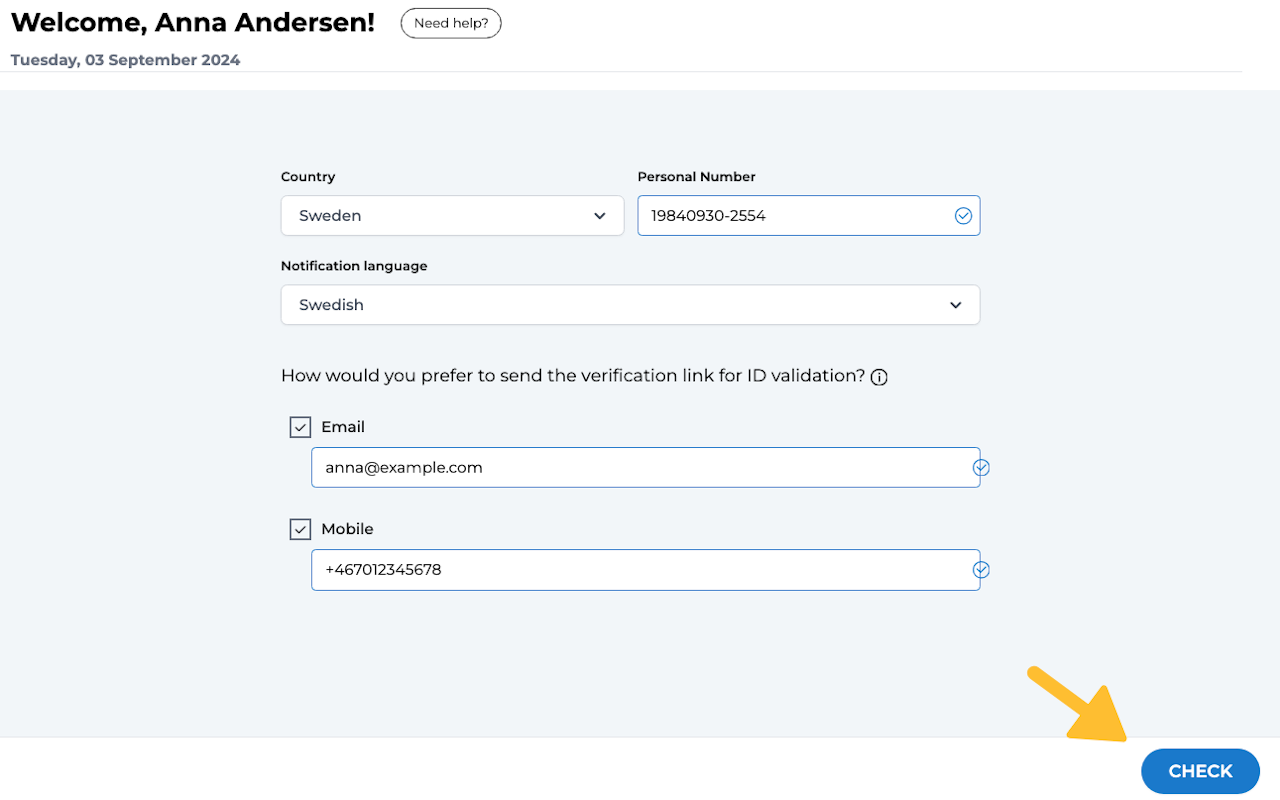Click the validation icon beside the email field
This screenshot has height=800, width=1280.
[x=981, y=467]
